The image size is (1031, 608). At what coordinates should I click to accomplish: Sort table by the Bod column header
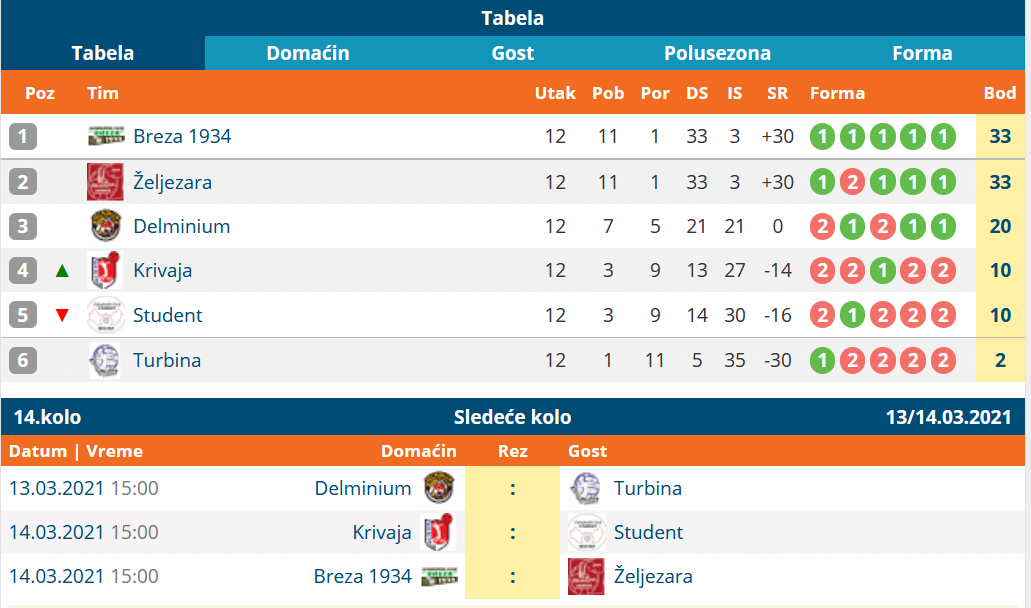click(x=1000, y=93)
